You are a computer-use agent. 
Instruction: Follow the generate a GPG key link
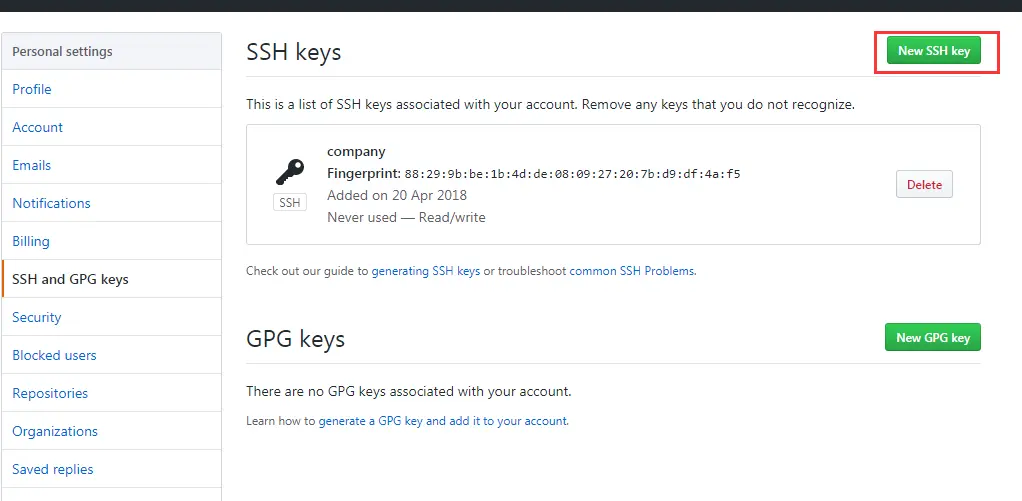click(443, 421)
